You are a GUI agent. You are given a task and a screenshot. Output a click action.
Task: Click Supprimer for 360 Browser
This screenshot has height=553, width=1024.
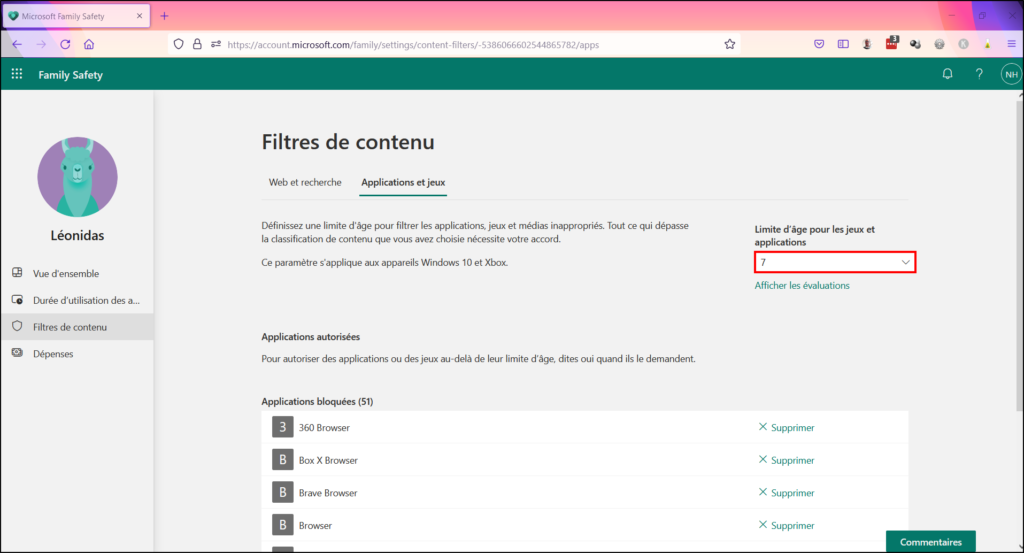tap(786, 428)
